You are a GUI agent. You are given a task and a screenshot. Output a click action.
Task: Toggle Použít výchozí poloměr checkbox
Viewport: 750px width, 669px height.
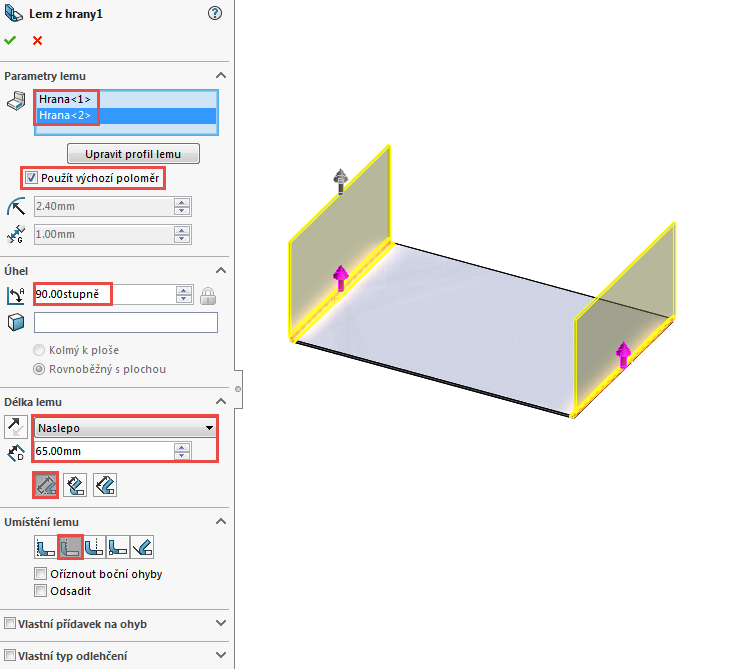click(x=31, y=178)
